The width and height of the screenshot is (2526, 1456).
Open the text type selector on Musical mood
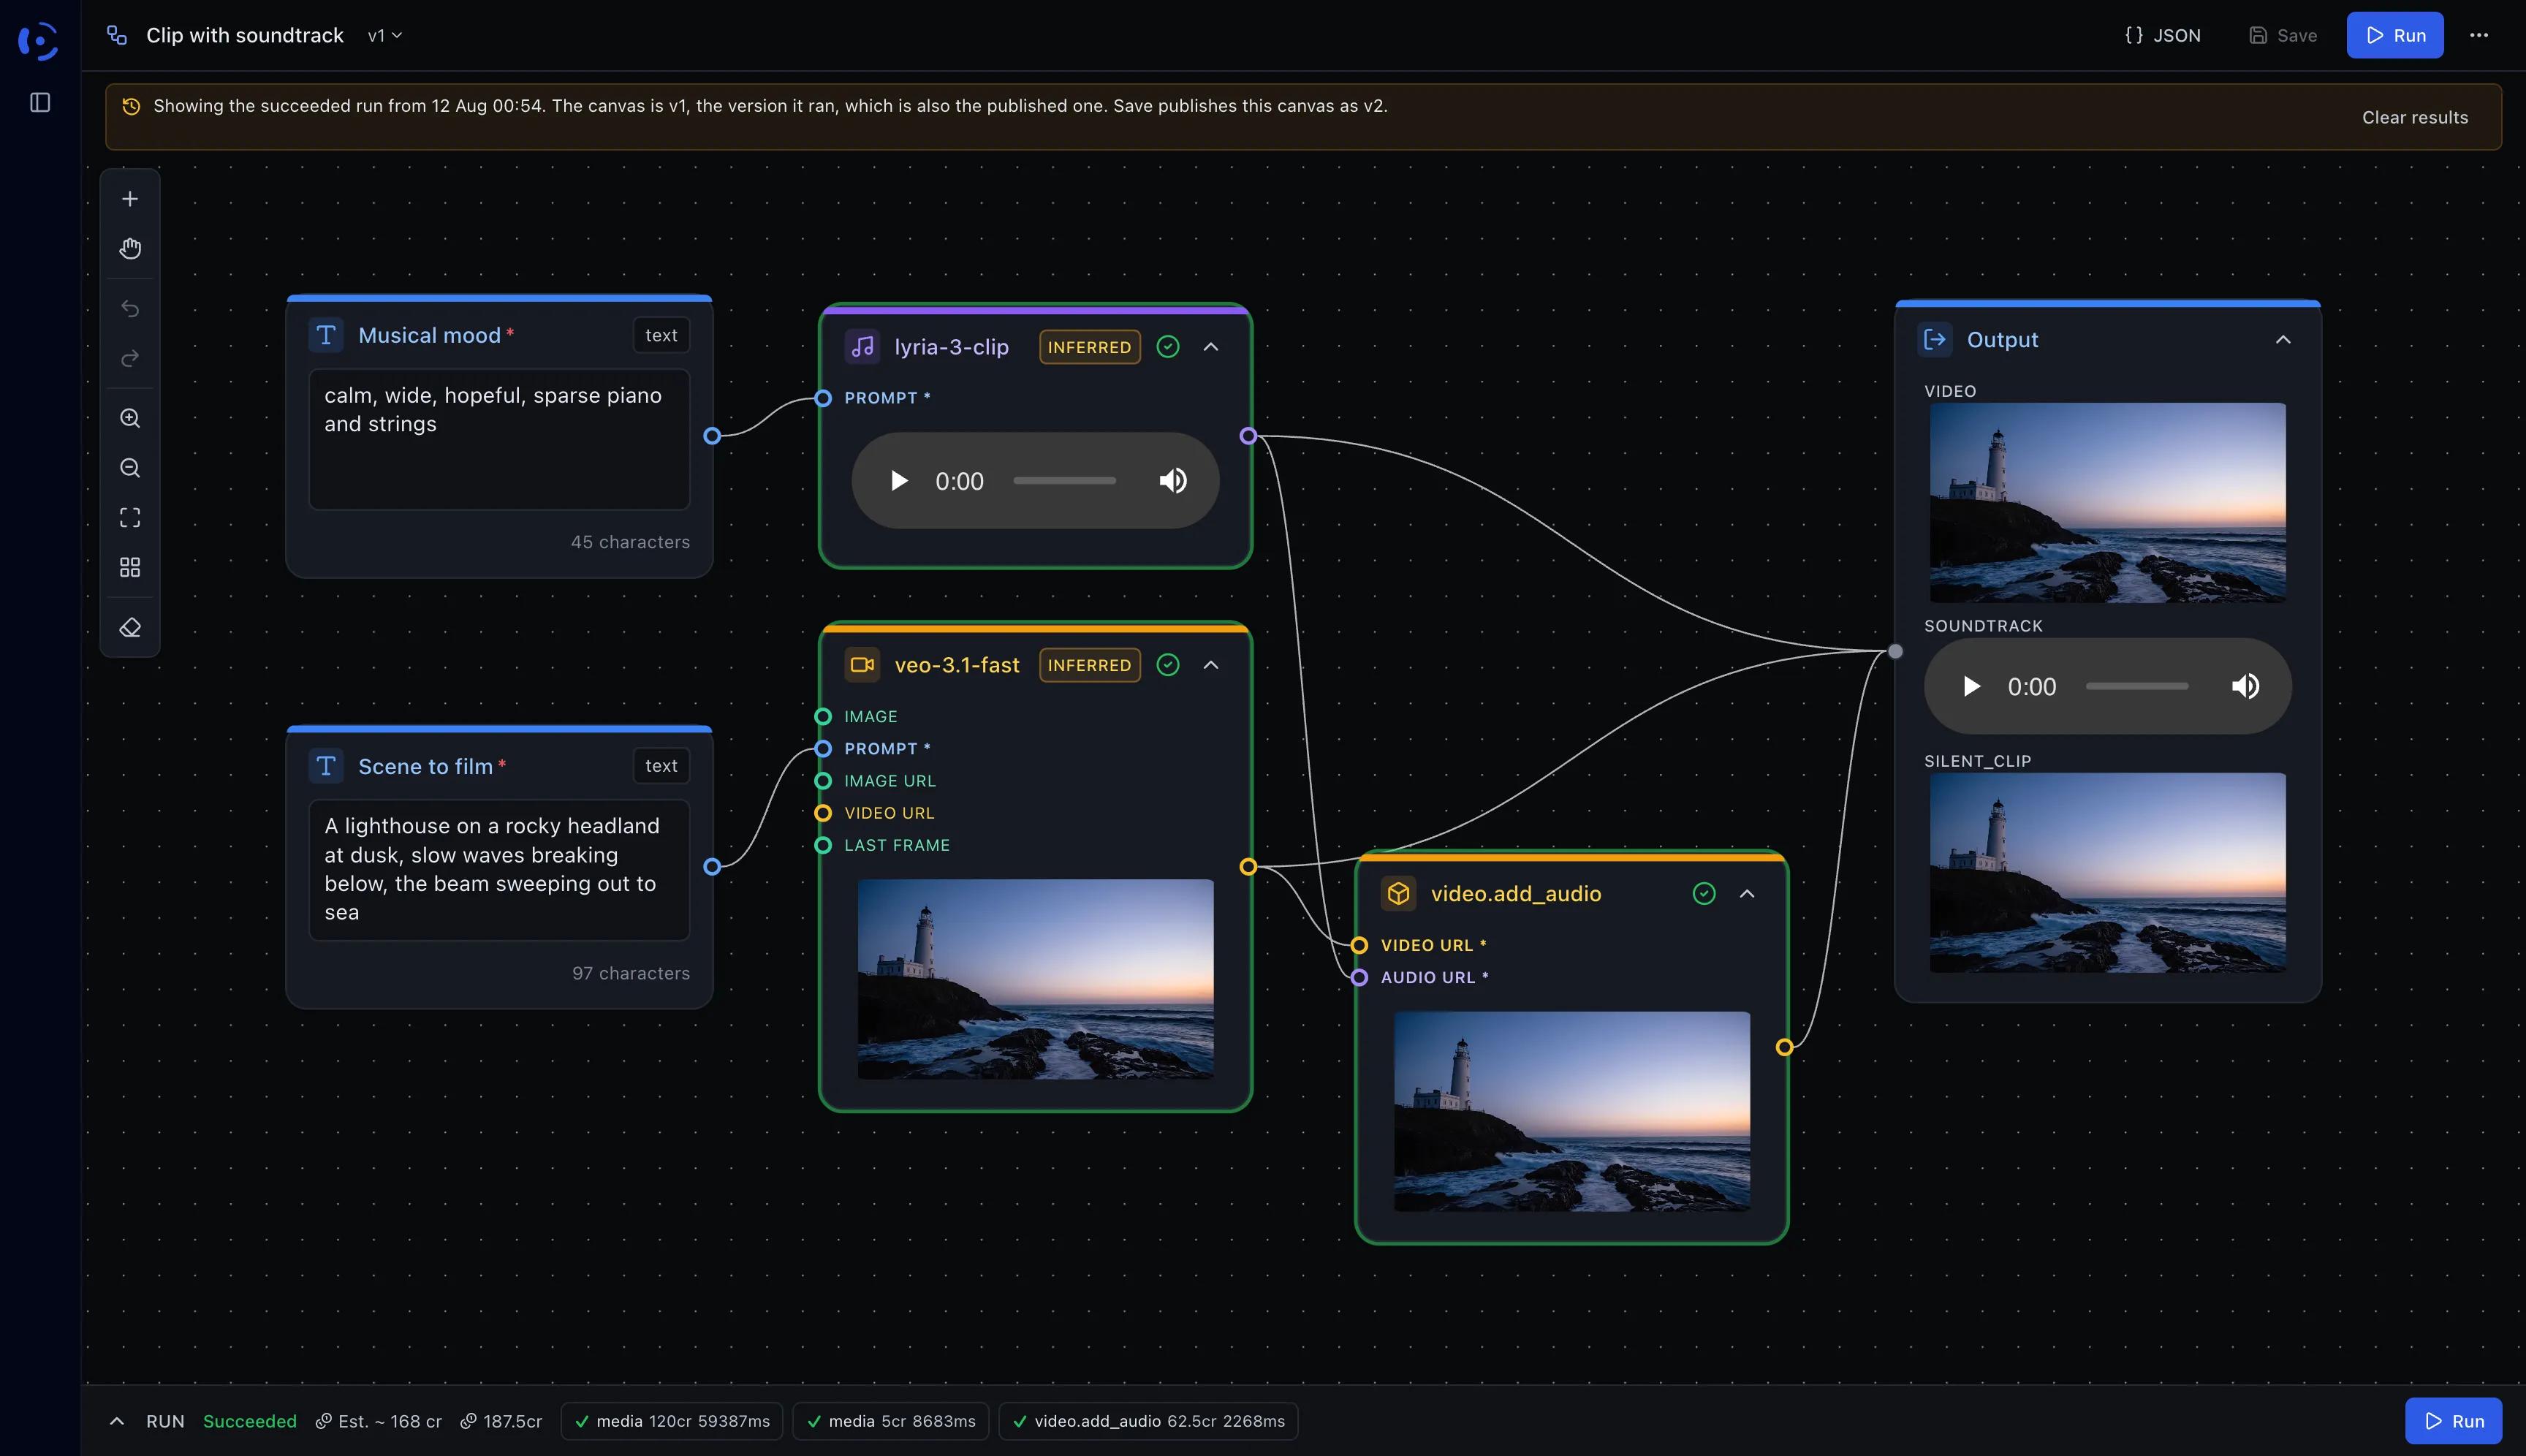coord(661,335)
